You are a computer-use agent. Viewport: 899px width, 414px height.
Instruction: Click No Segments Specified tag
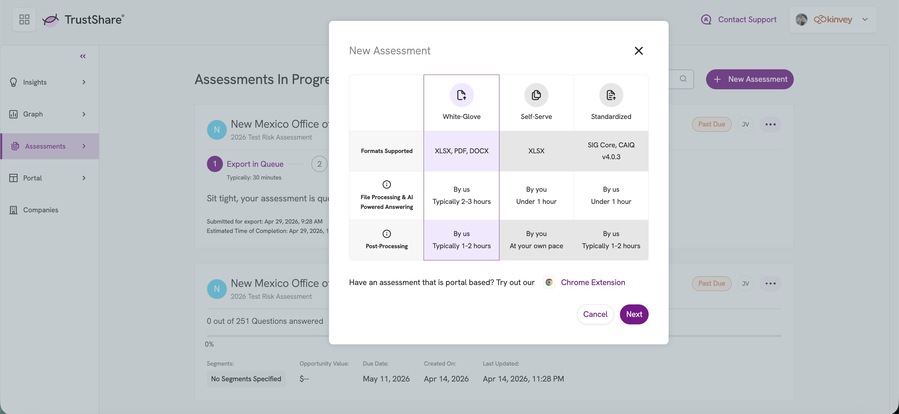coord(246,378)
